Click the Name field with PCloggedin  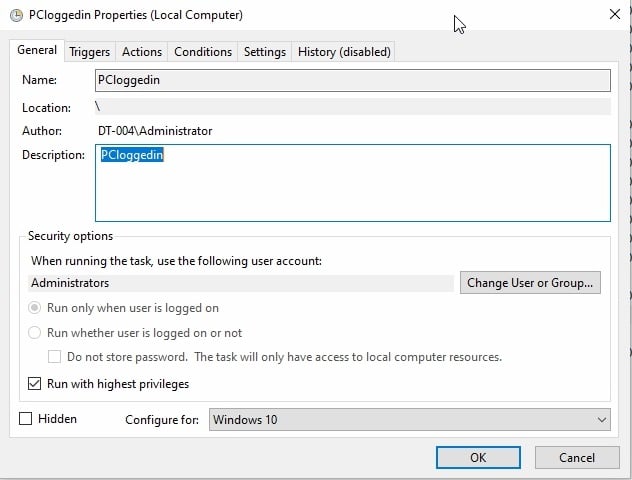coord(353,80)
